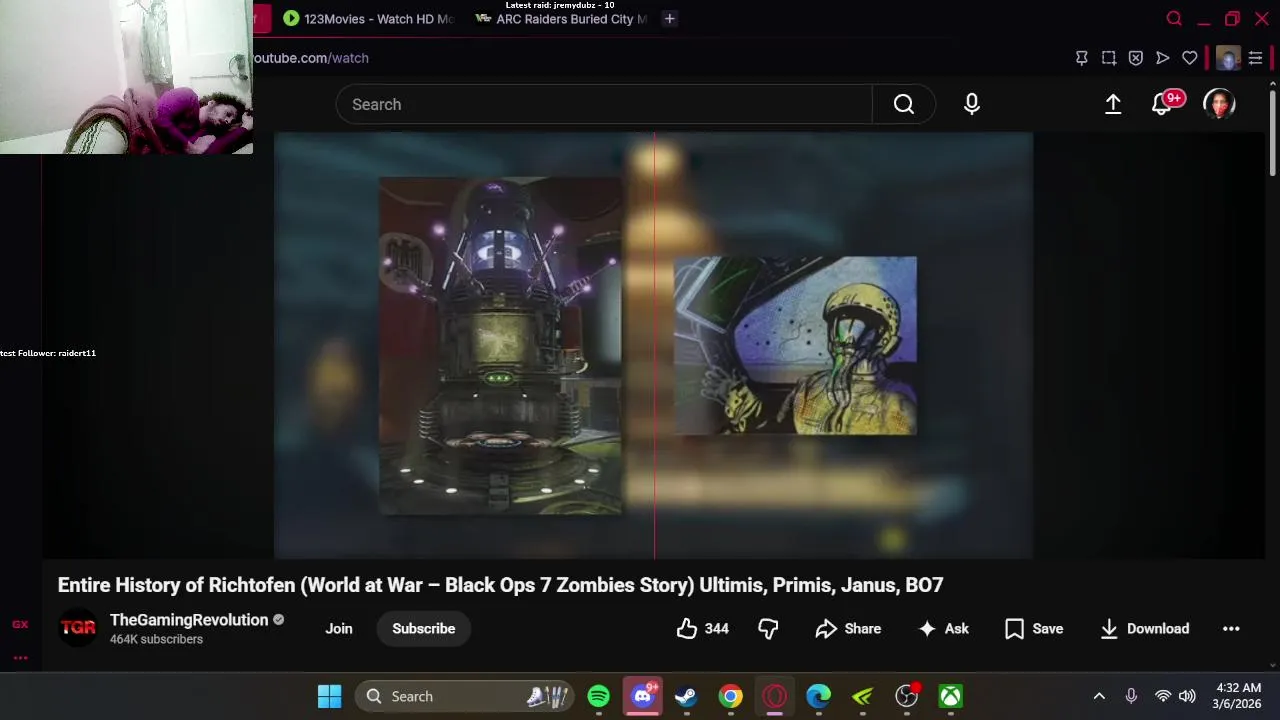
Task: Open OBS Studio from taskbar
Action: click(x=907, y=696)
